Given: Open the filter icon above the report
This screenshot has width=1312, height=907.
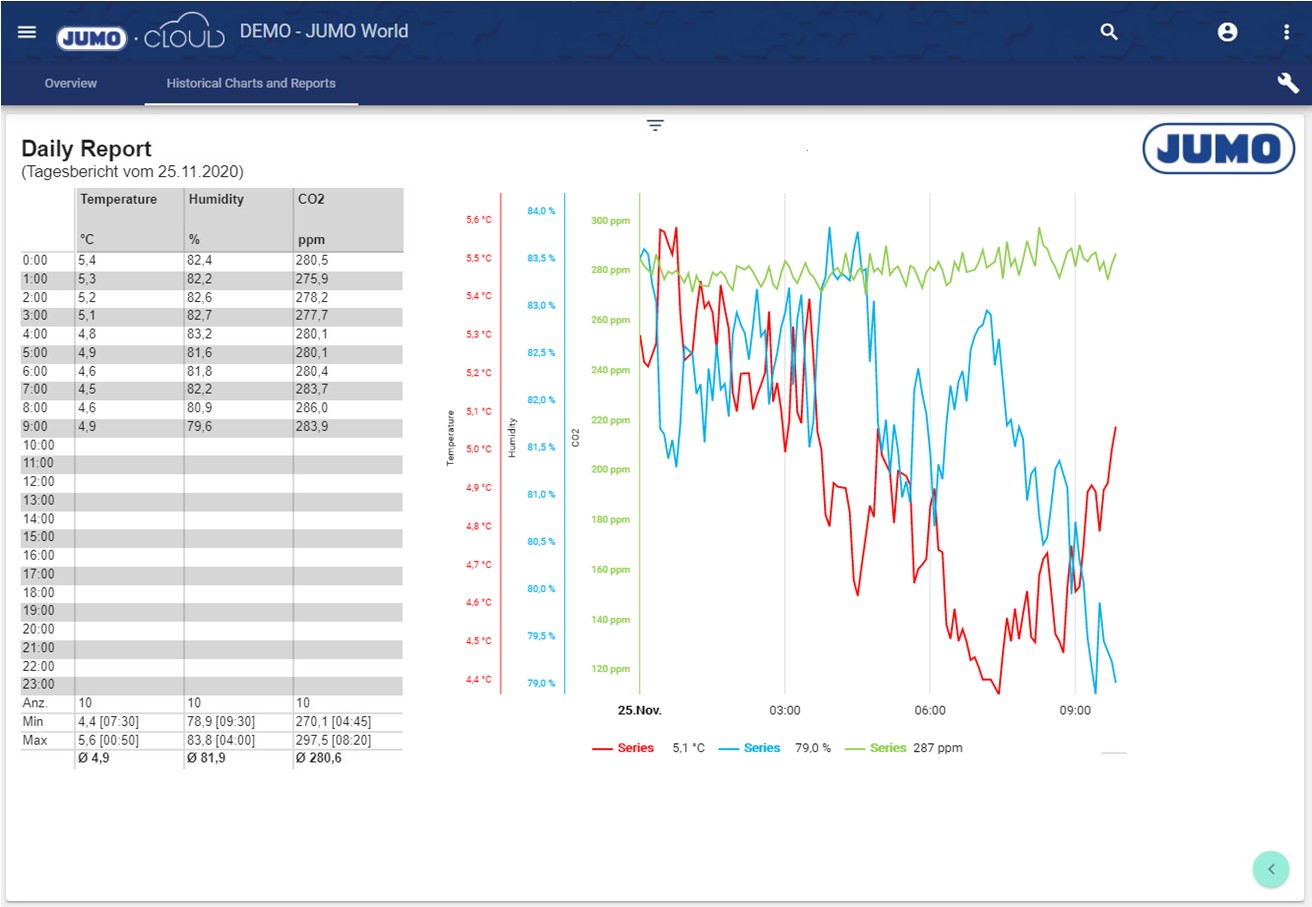Looking at the screenshot, I should (655, 125).
